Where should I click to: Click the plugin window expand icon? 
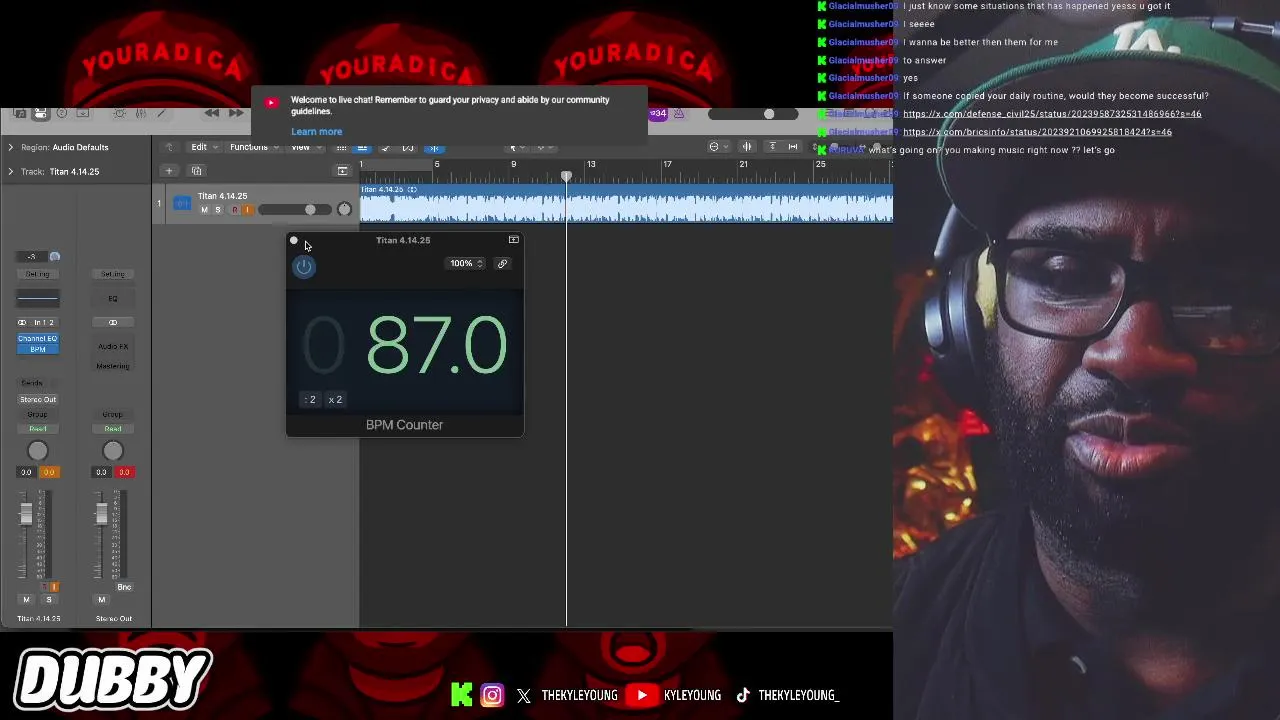513,240
